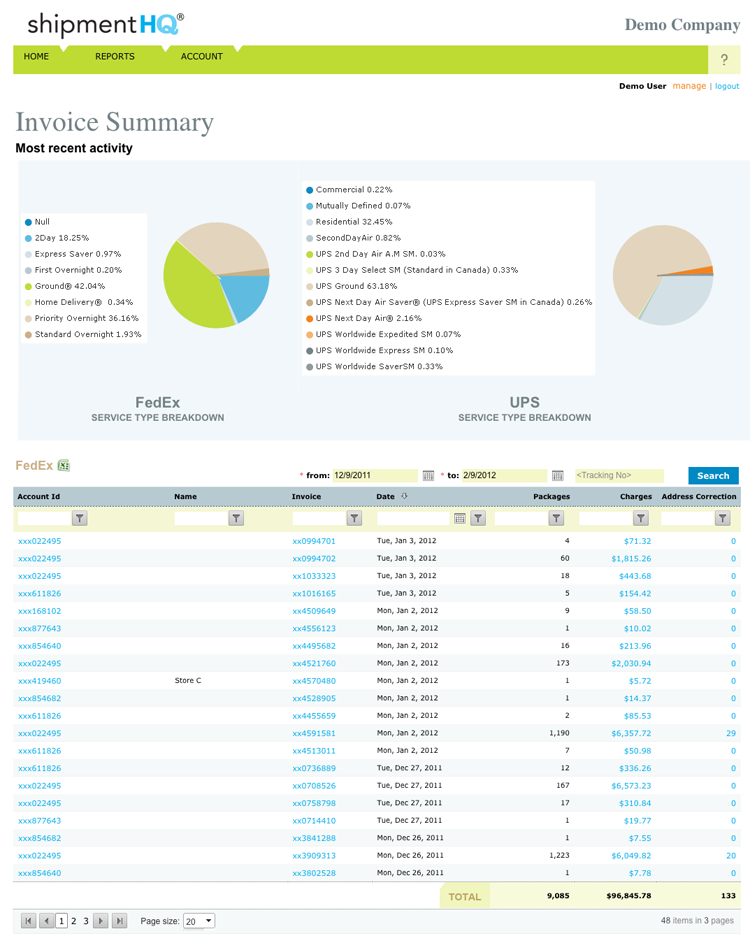Open account xxx168102
Screen dimensions: 750x936
(x=39, y=611)
